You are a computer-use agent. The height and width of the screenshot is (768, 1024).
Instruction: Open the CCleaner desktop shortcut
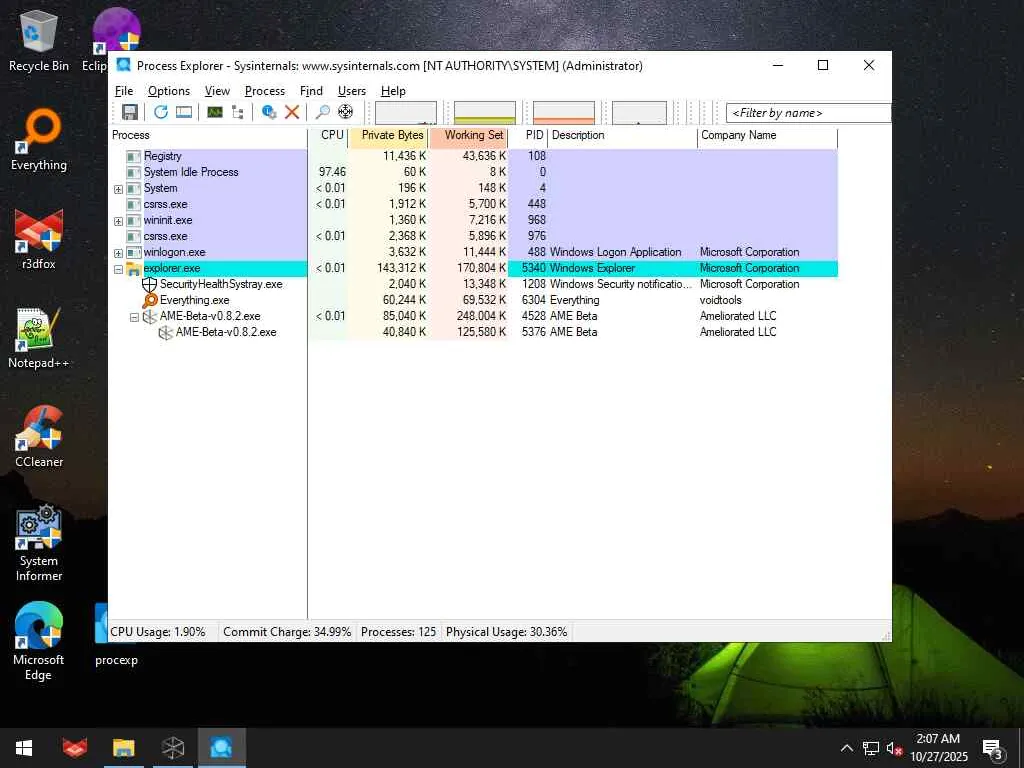39,436
